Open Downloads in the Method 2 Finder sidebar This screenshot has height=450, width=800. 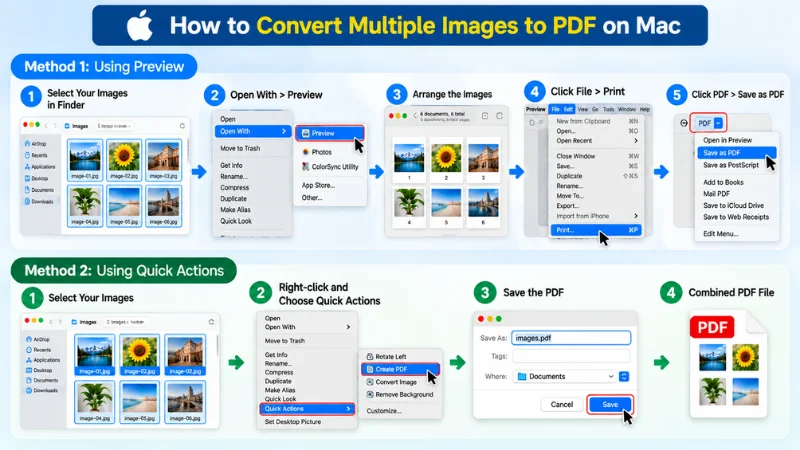pos(42,390)
